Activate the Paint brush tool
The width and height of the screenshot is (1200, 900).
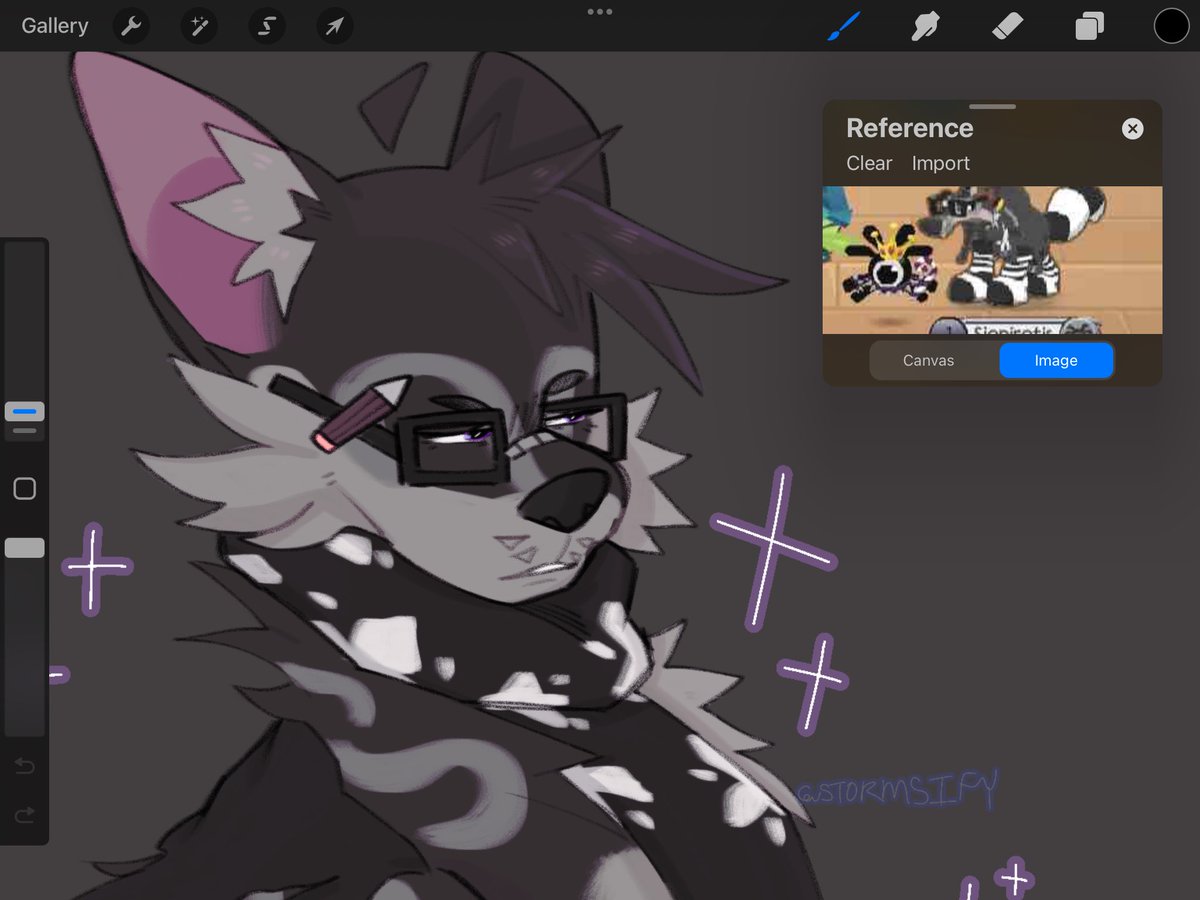coord(843,26)
